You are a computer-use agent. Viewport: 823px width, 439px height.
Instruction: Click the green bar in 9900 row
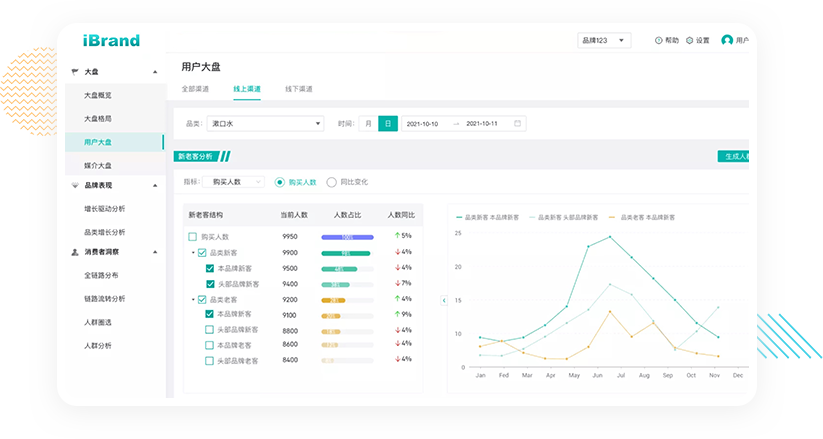346,253
